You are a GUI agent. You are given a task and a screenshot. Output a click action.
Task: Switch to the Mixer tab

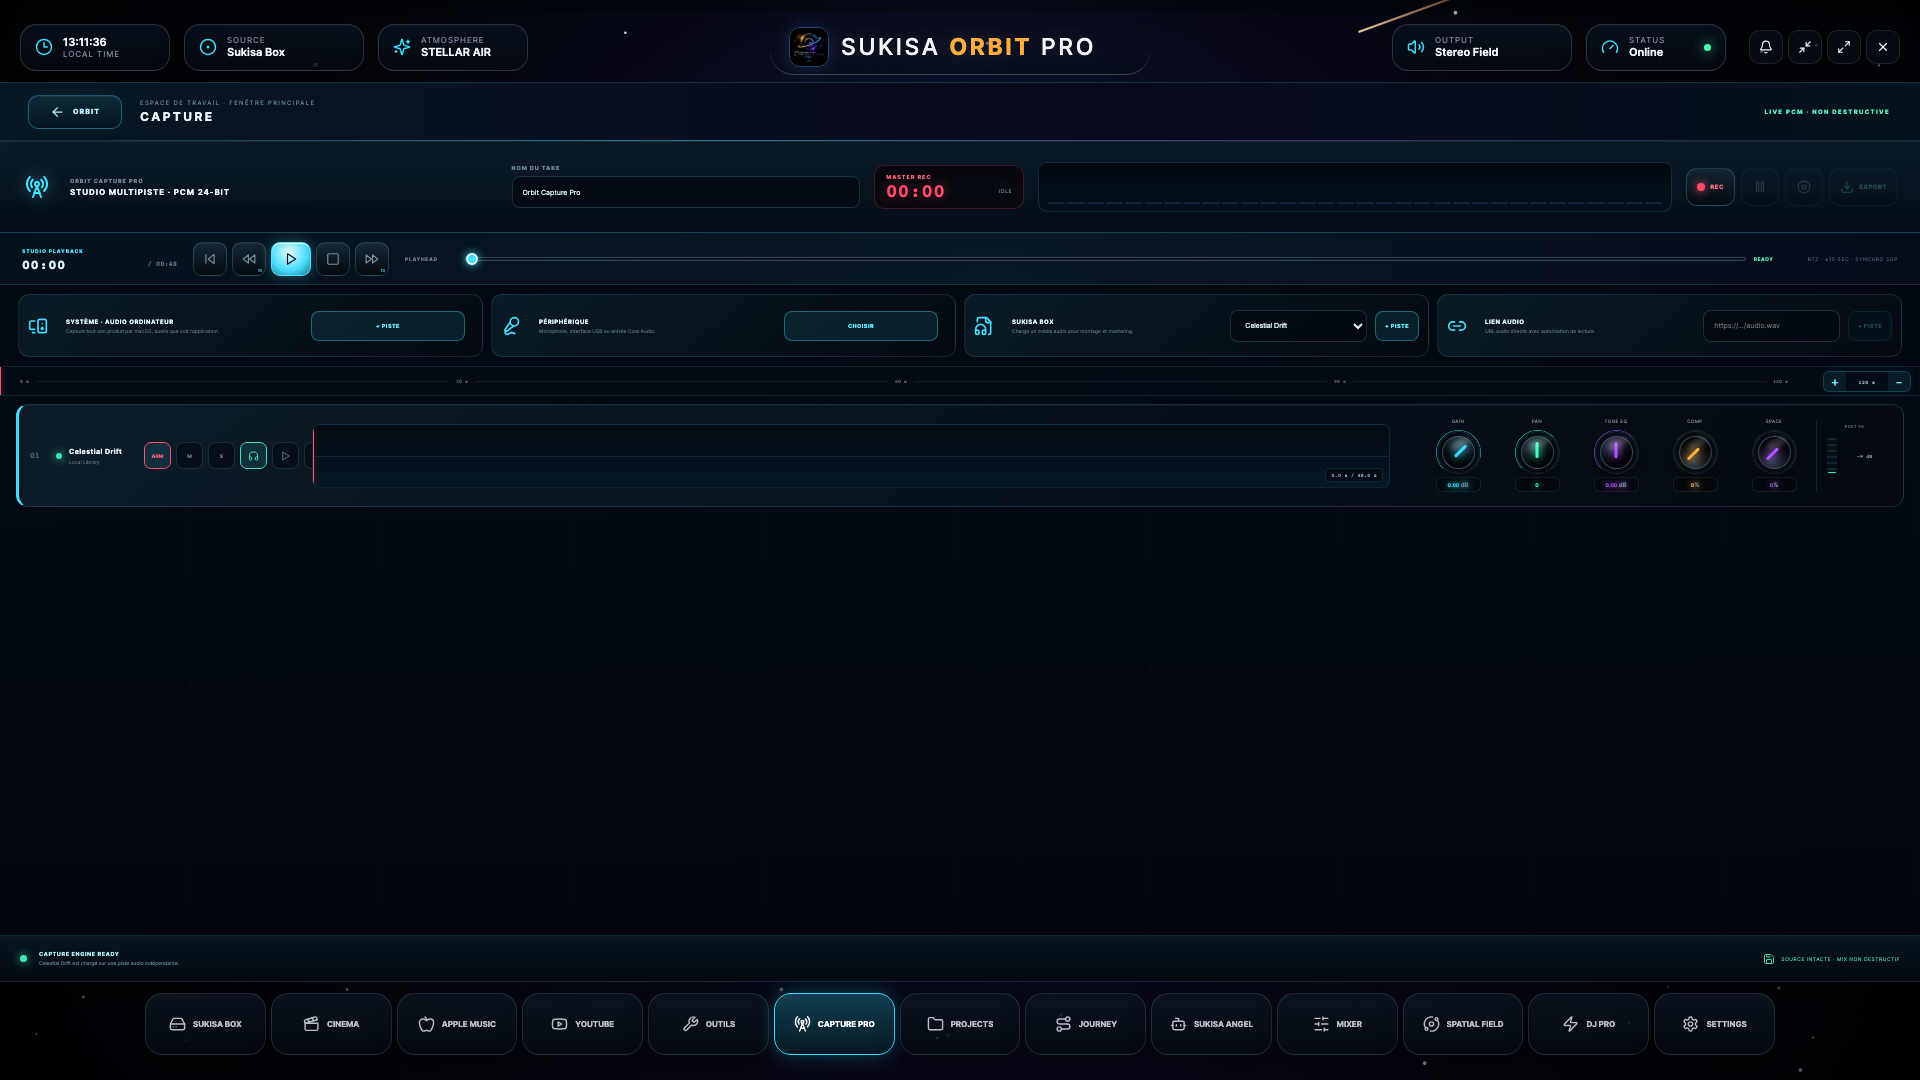(x=1337, y=1024)
